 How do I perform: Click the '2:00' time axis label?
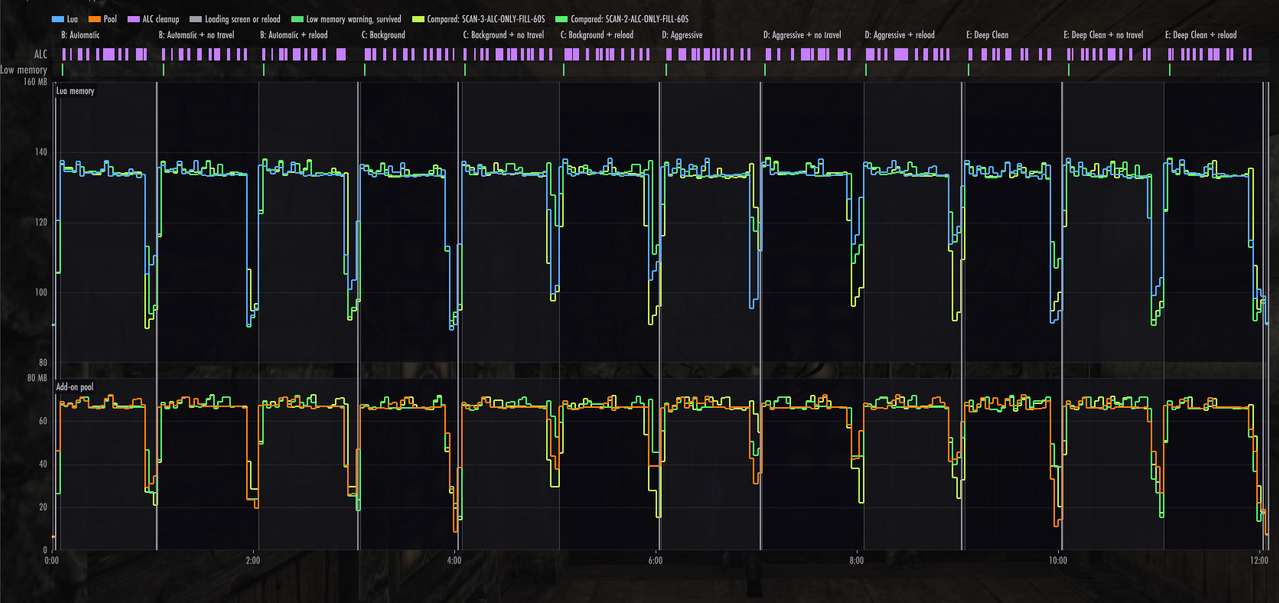[x=254, y=561]
